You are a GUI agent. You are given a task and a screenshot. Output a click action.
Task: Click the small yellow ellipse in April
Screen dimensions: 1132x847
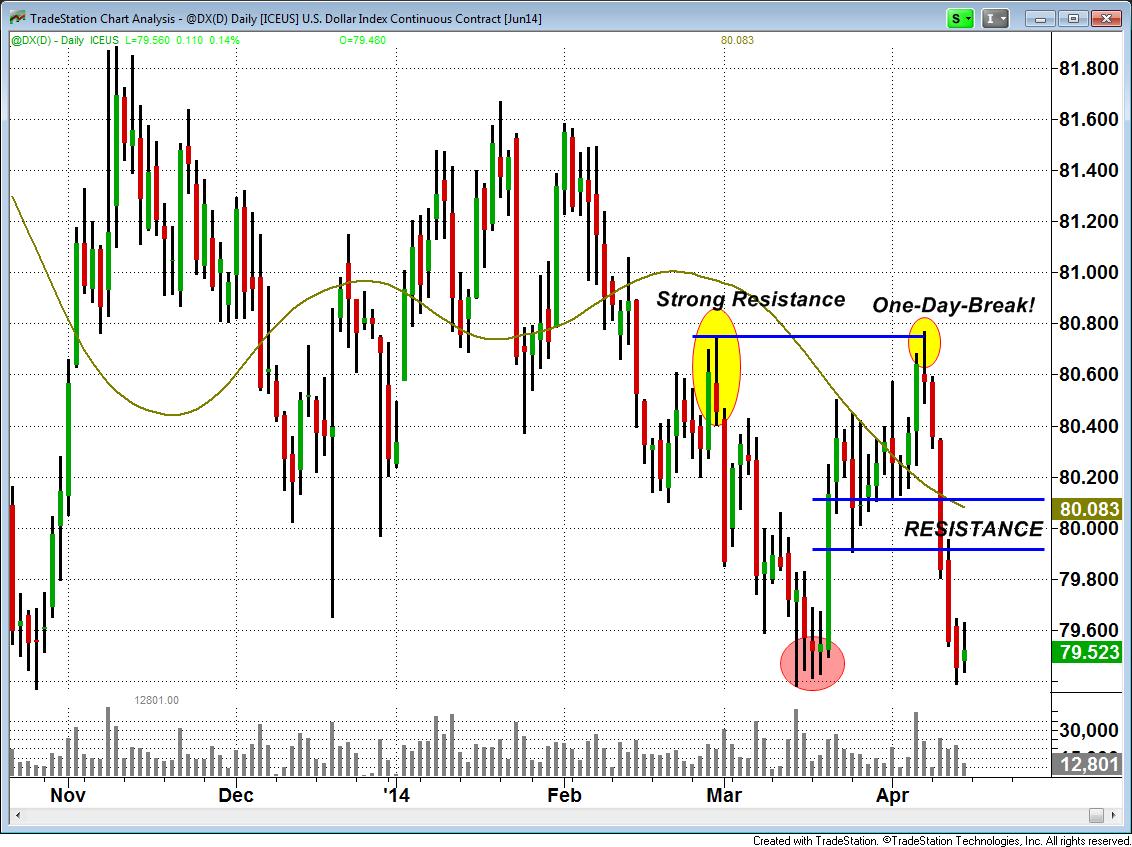coord(923,341)
